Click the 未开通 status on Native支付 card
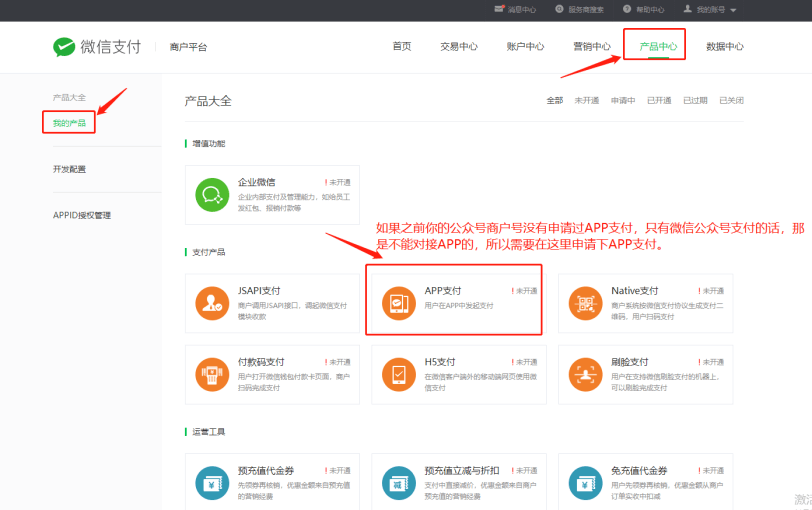The height and width of the screenshot is (510, 812). point(711,290)
